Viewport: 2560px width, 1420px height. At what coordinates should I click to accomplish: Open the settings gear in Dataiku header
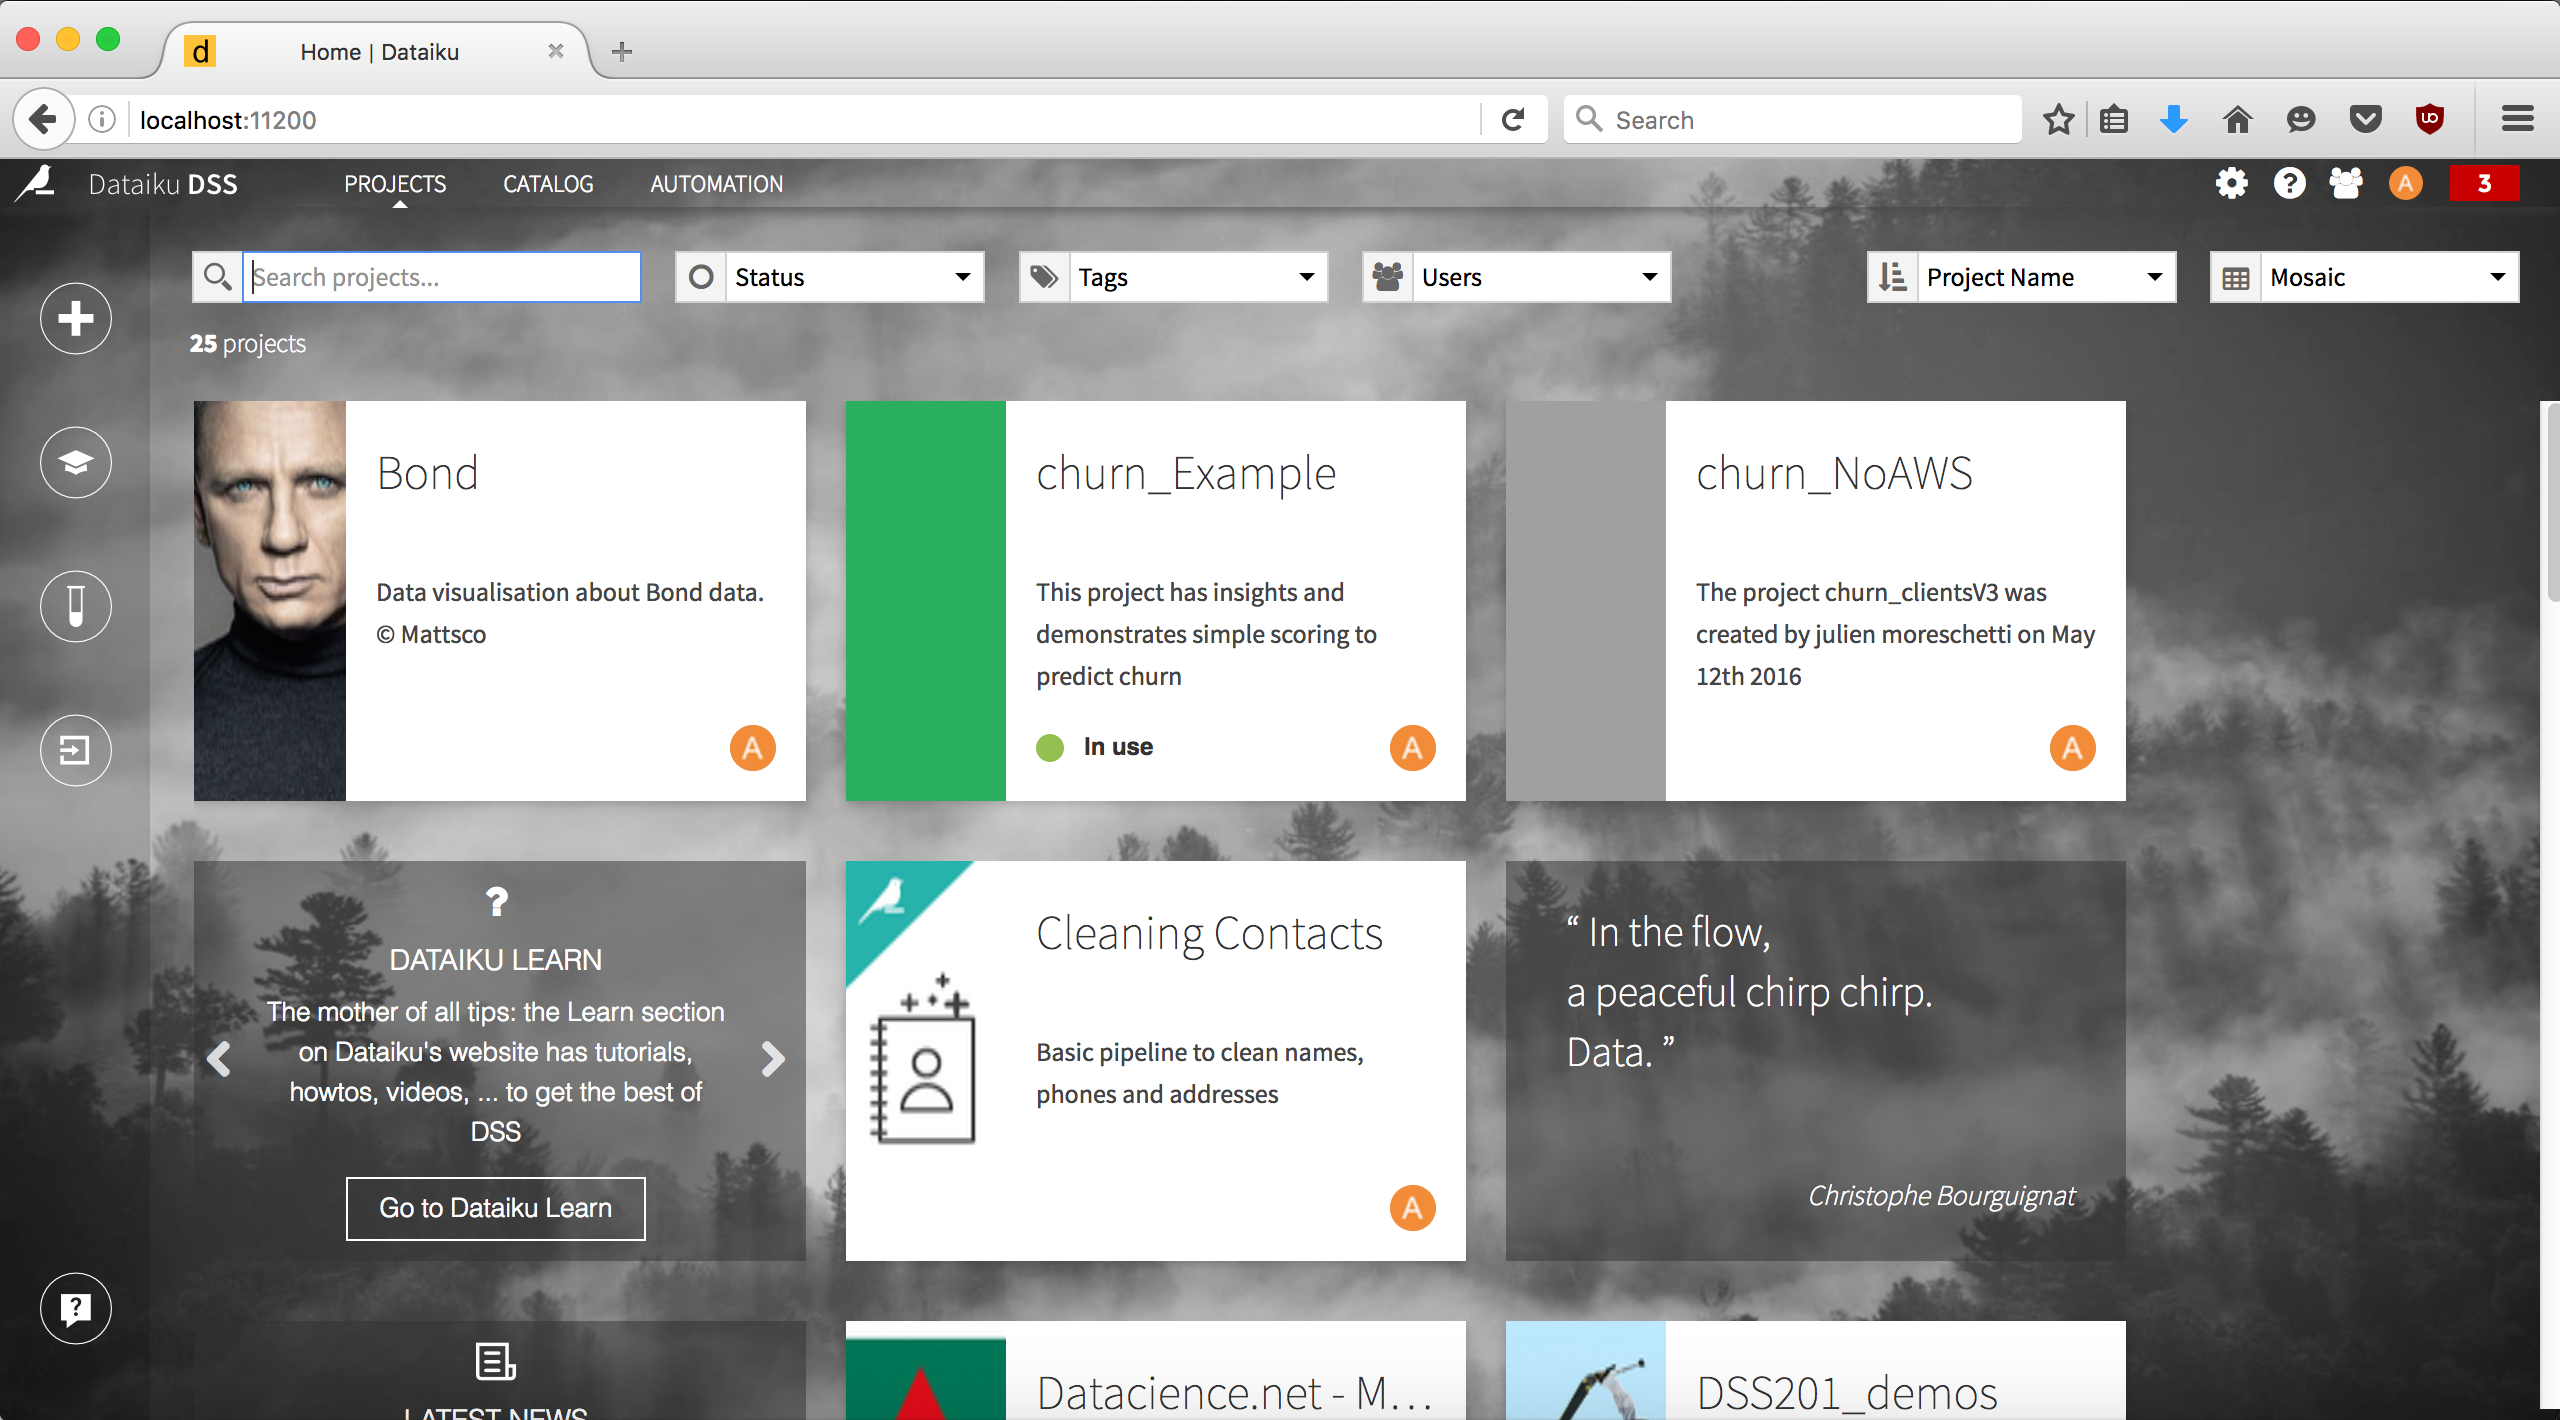click(x=2231, y=183)
